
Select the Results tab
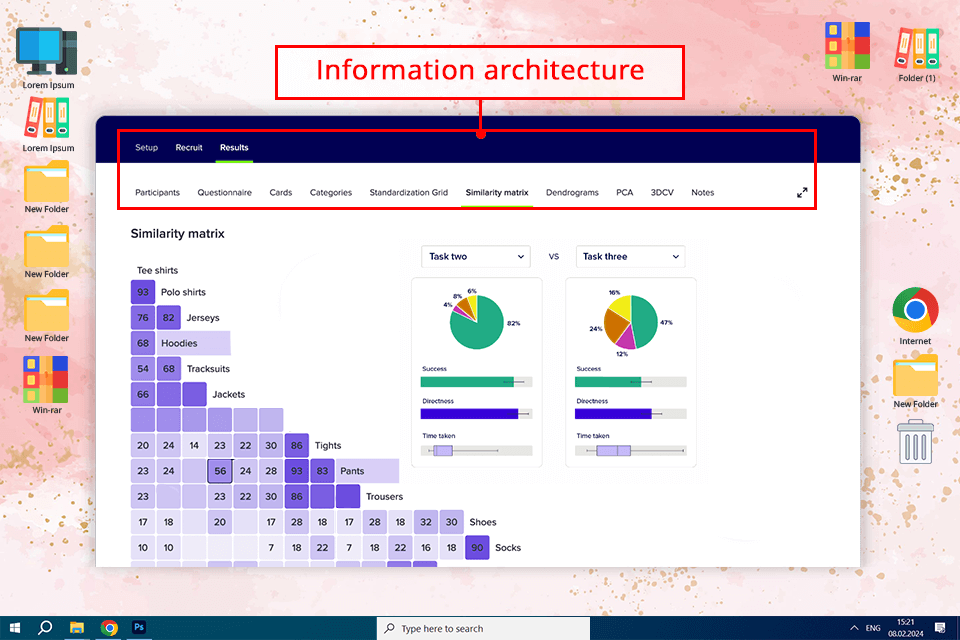tap(234, 148)
